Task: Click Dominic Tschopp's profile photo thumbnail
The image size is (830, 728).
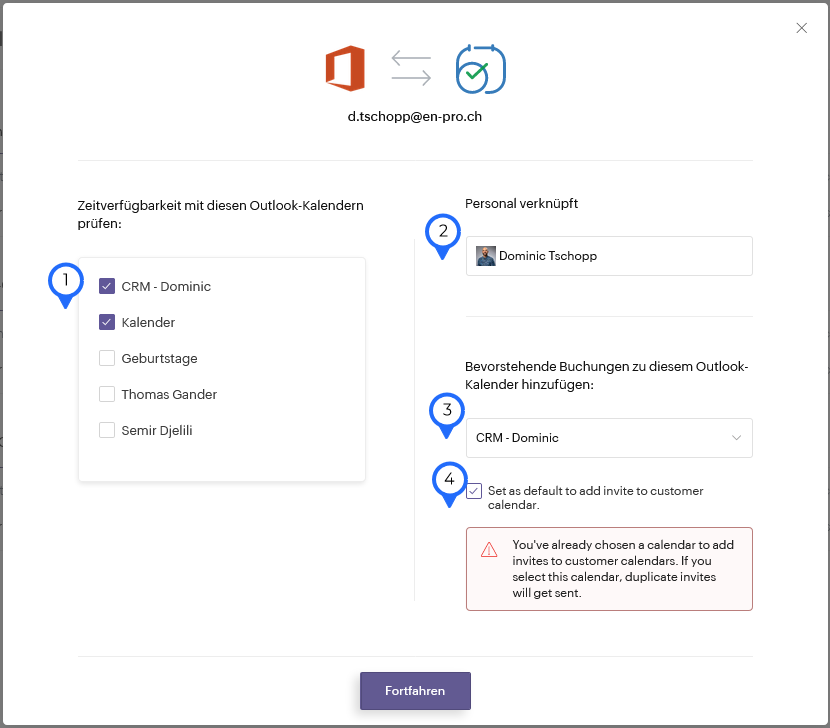Action: (x=485, y=256)
